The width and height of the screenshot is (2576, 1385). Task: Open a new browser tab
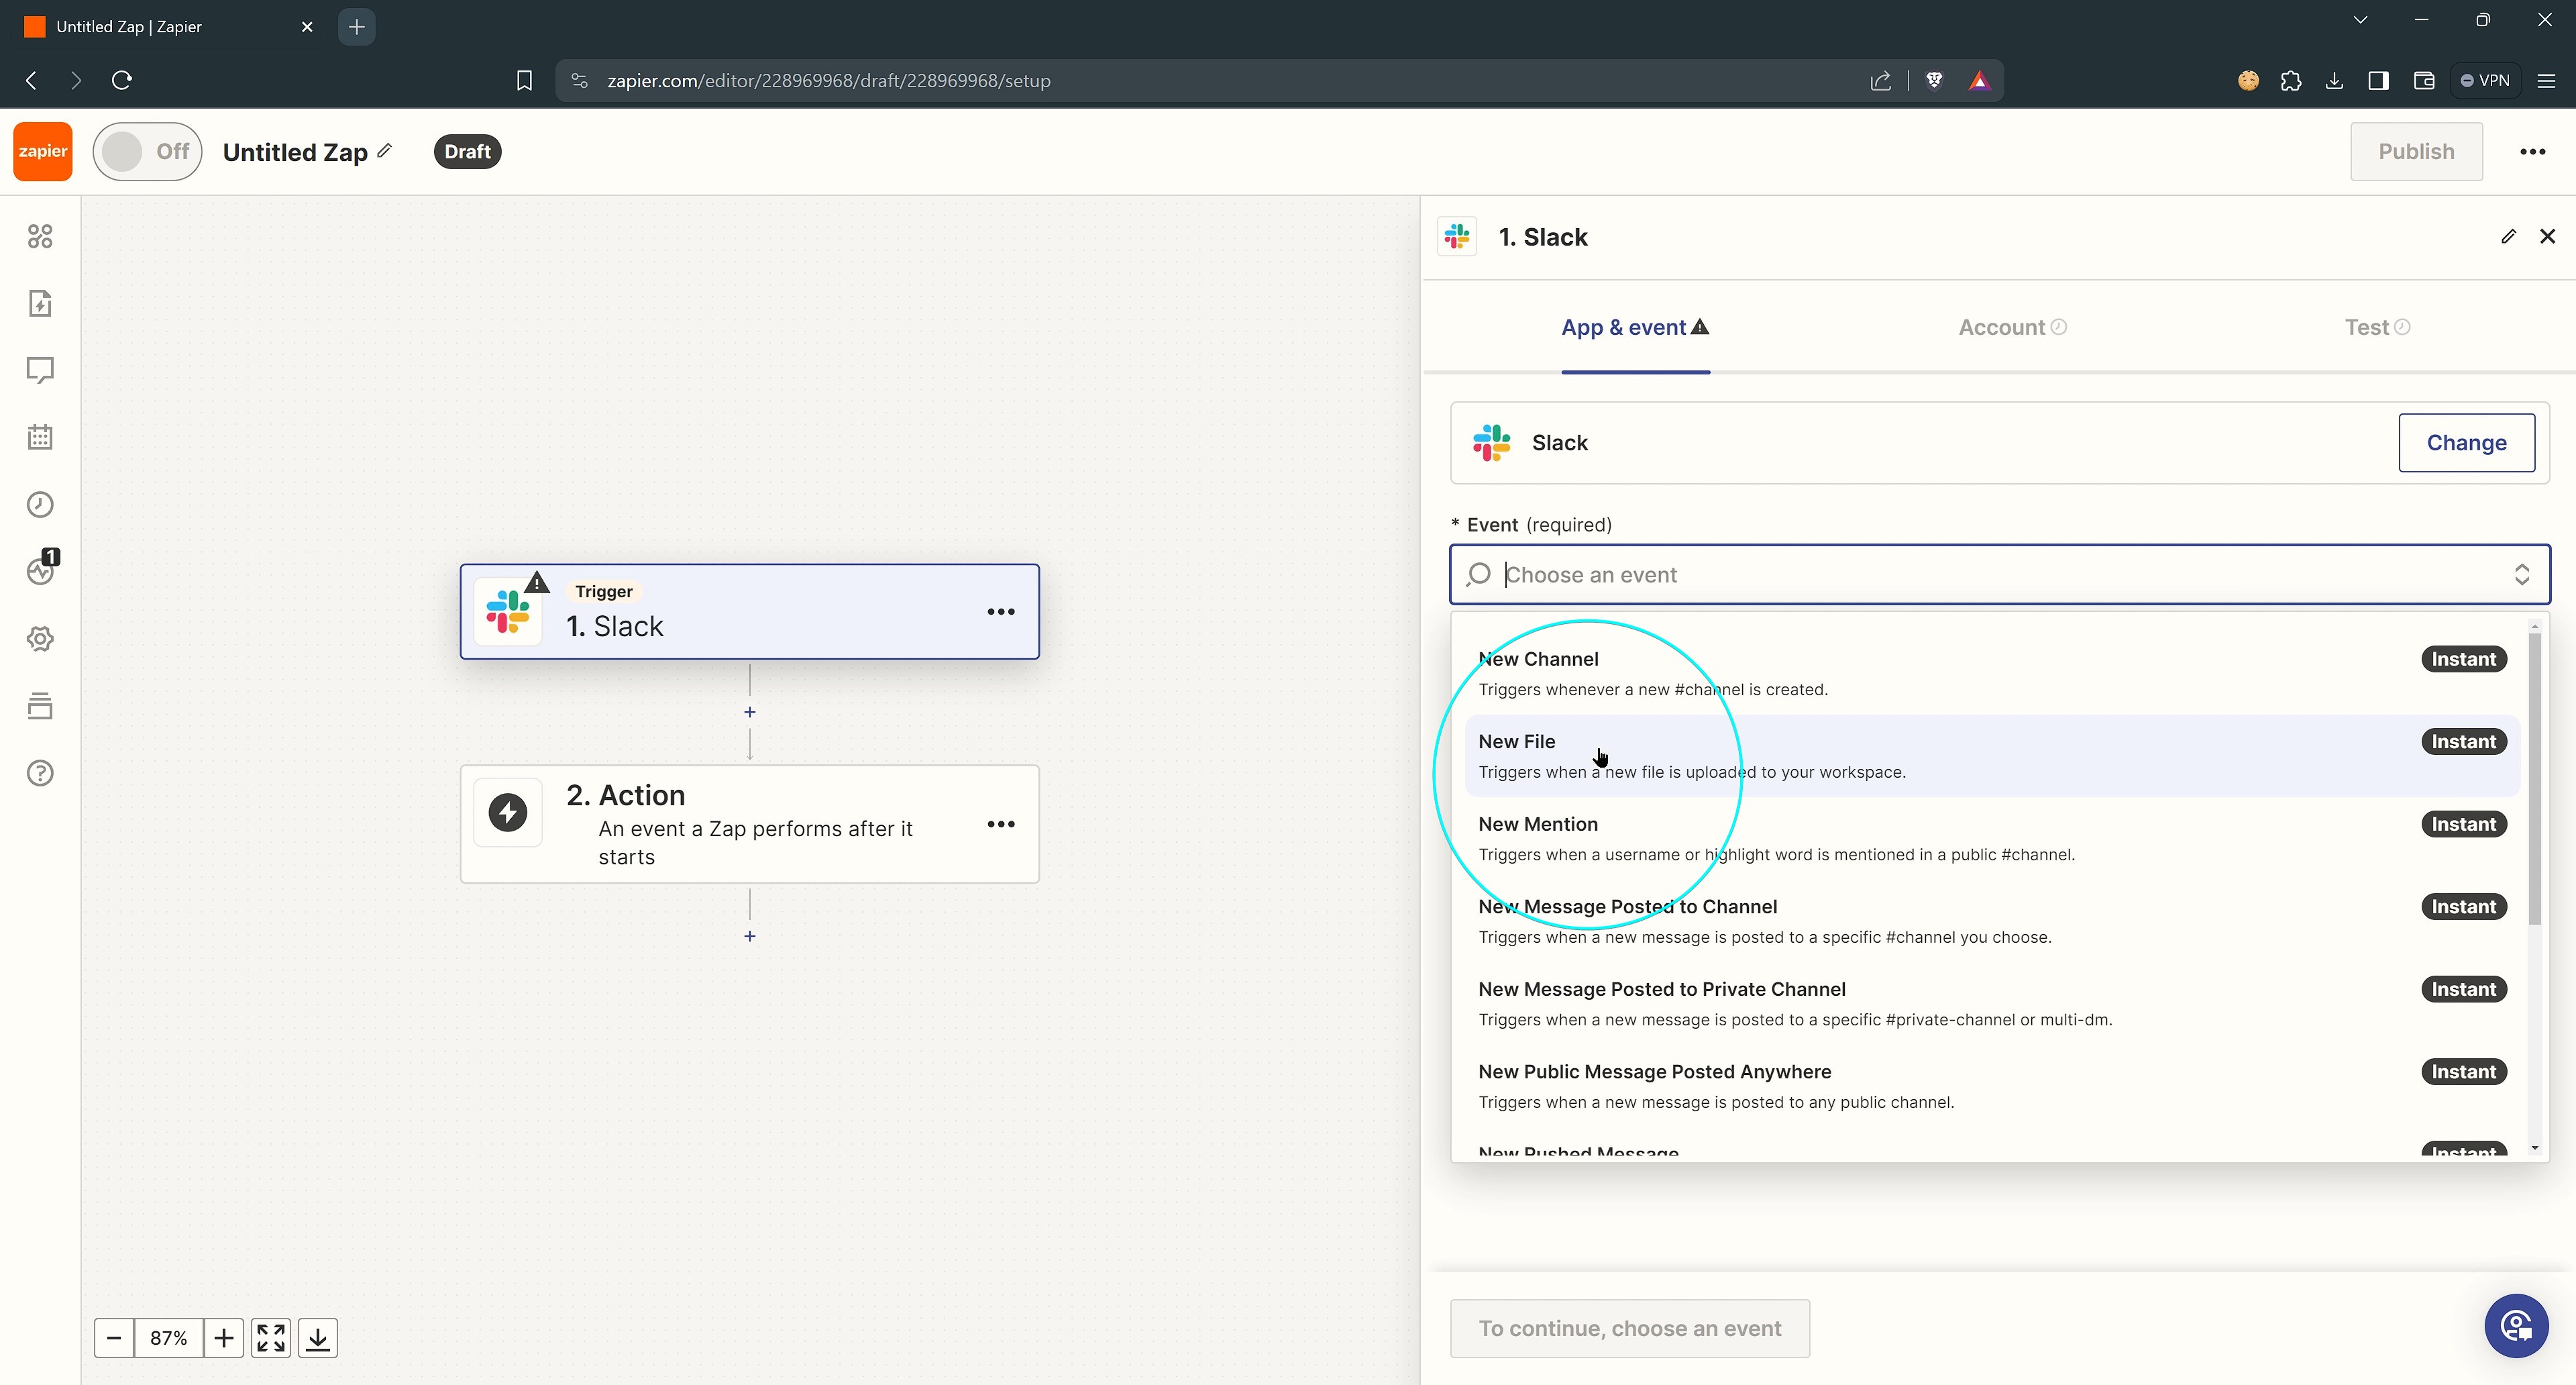click(356, 27)
